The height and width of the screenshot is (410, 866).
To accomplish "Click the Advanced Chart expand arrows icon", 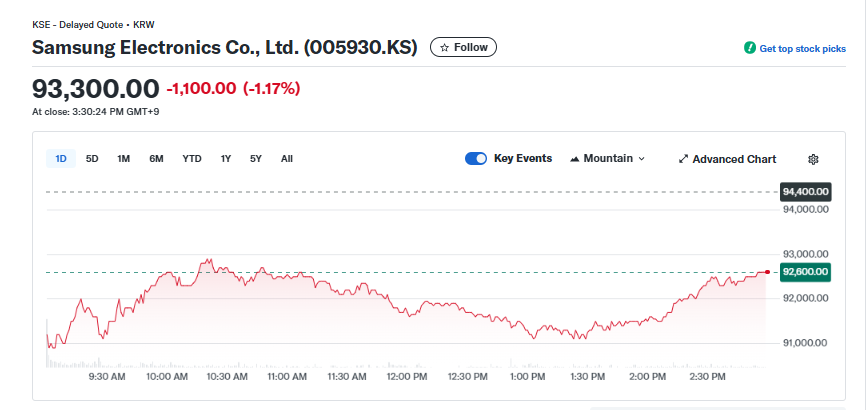I will click(x=683, y=159).
